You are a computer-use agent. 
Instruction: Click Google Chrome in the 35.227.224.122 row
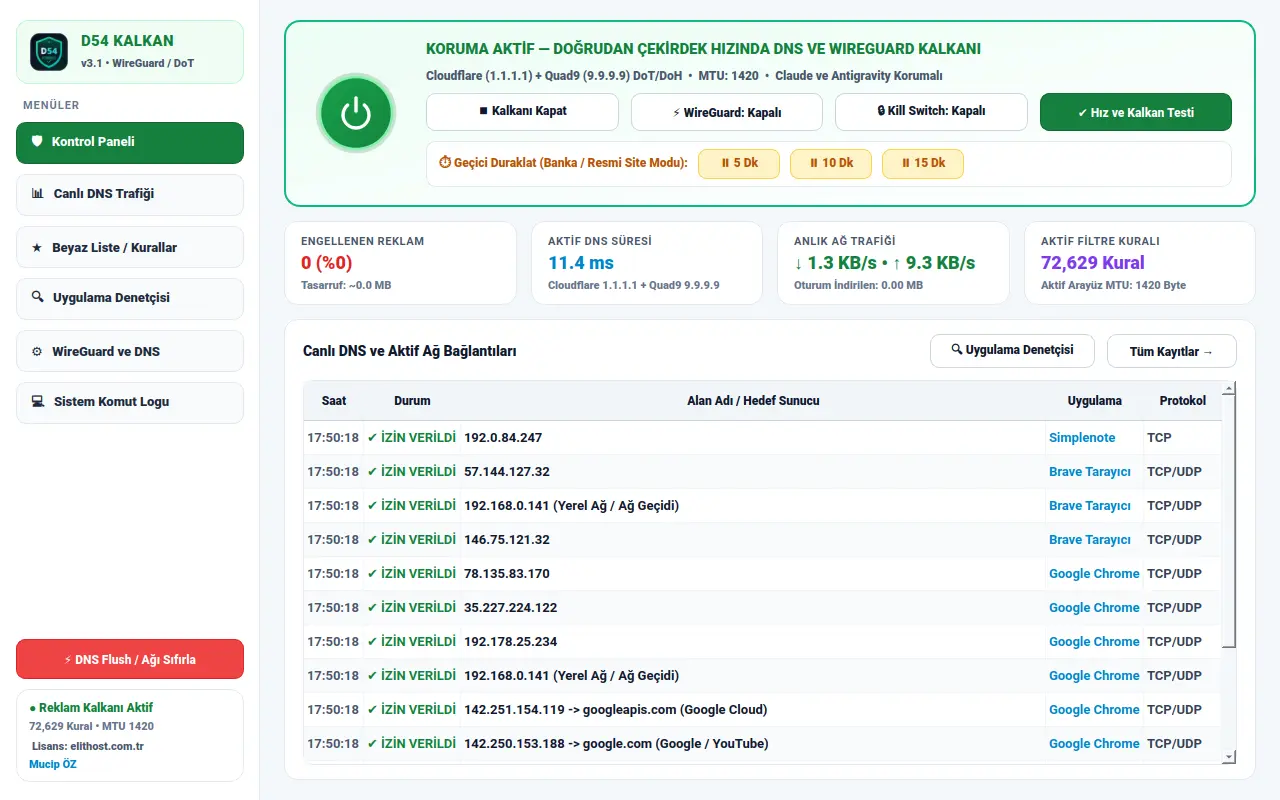pos(1094,608)
